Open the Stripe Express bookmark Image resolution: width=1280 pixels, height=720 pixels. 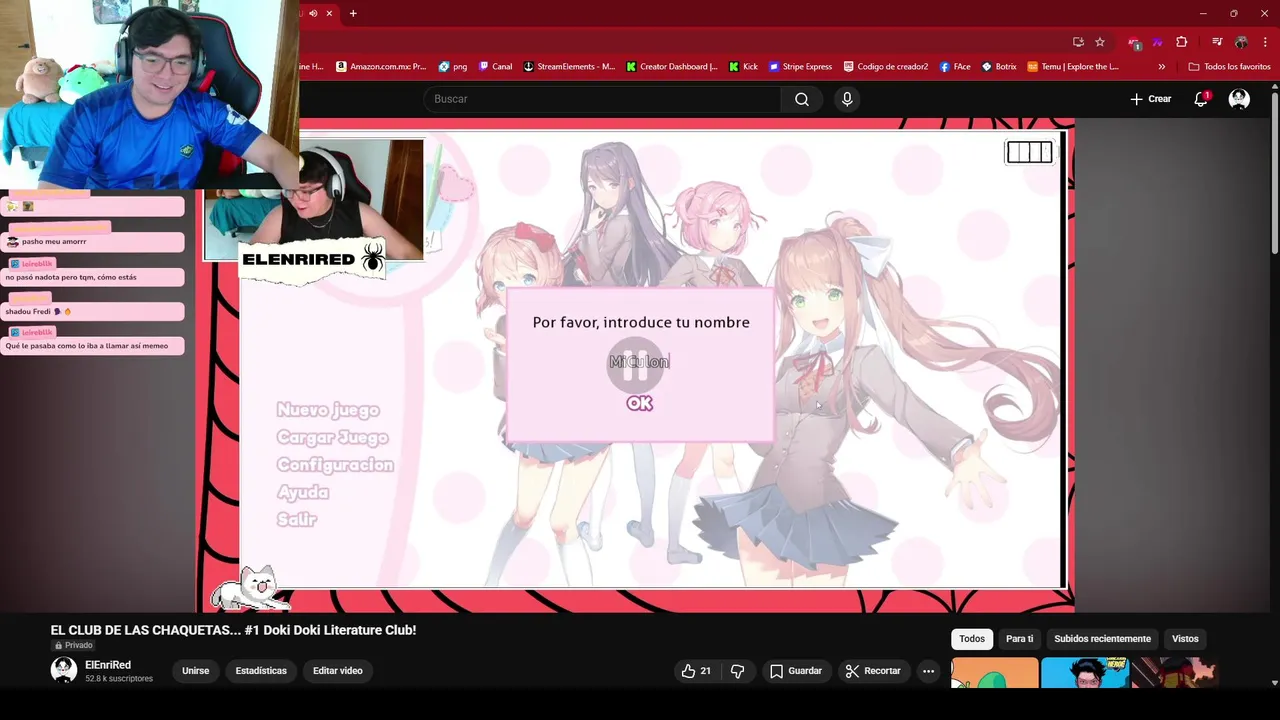800,67
